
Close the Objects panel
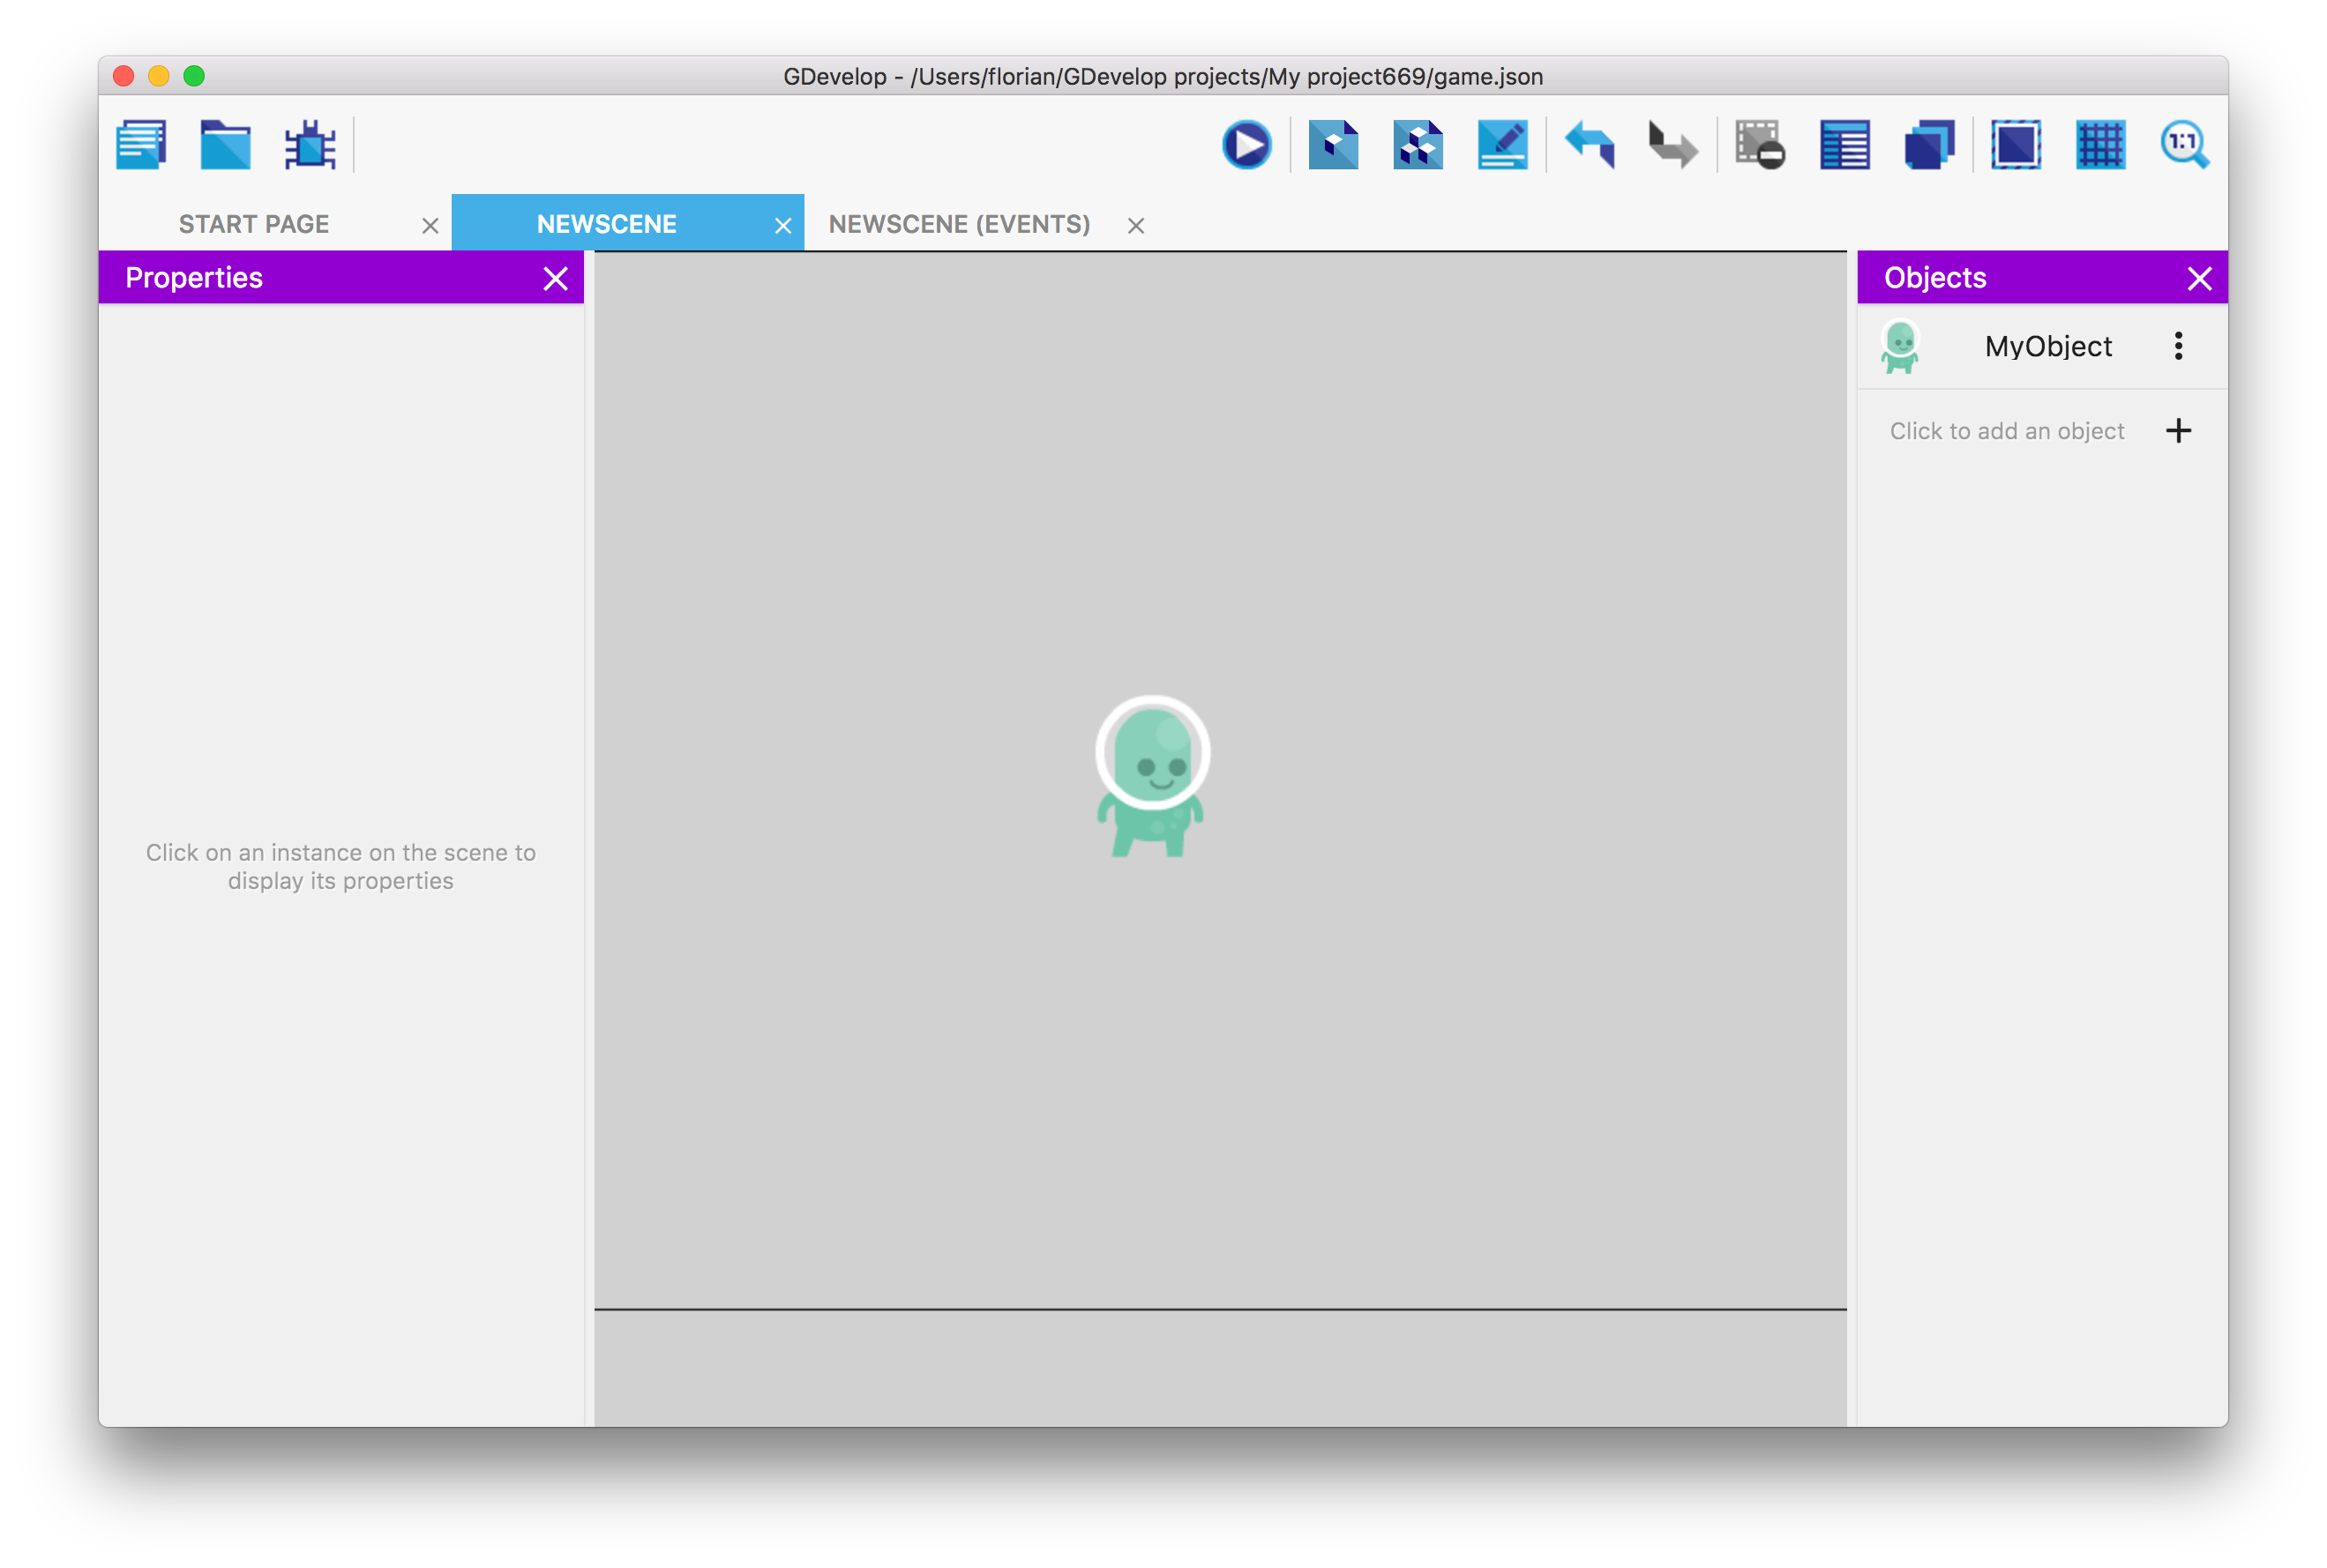(x=2199, y=279)
